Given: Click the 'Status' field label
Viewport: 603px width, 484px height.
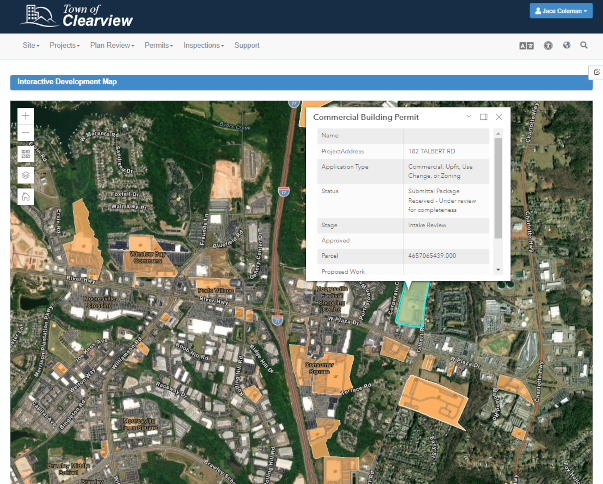Looking at the screenshot, I should [x=330, y=191].
